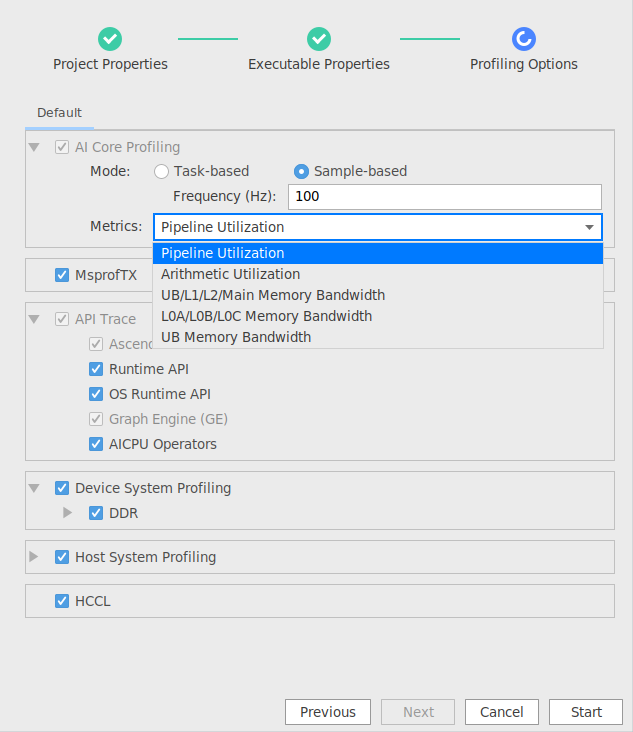
Task: Collapse the Device System Profiling section
Action: 34,488
